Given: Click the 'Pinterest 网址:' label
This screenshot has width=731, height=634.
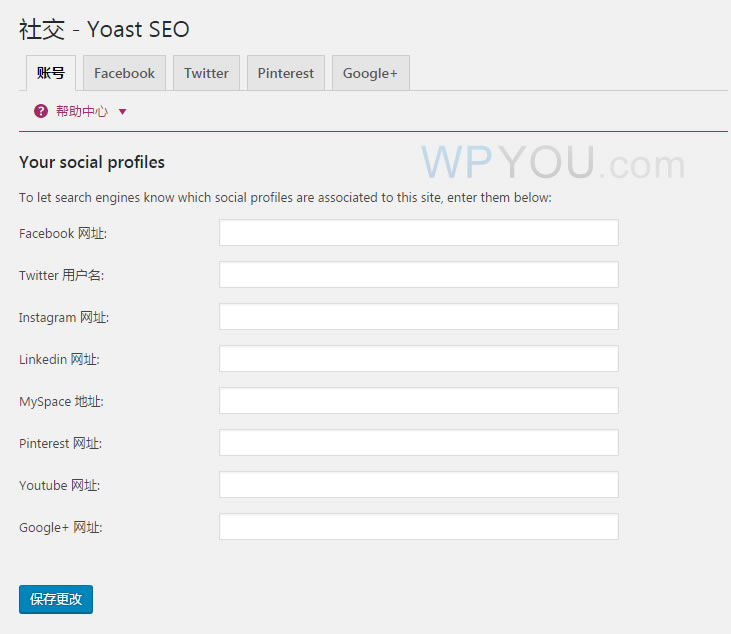Looking at the screenshot, I should [61, 443].
